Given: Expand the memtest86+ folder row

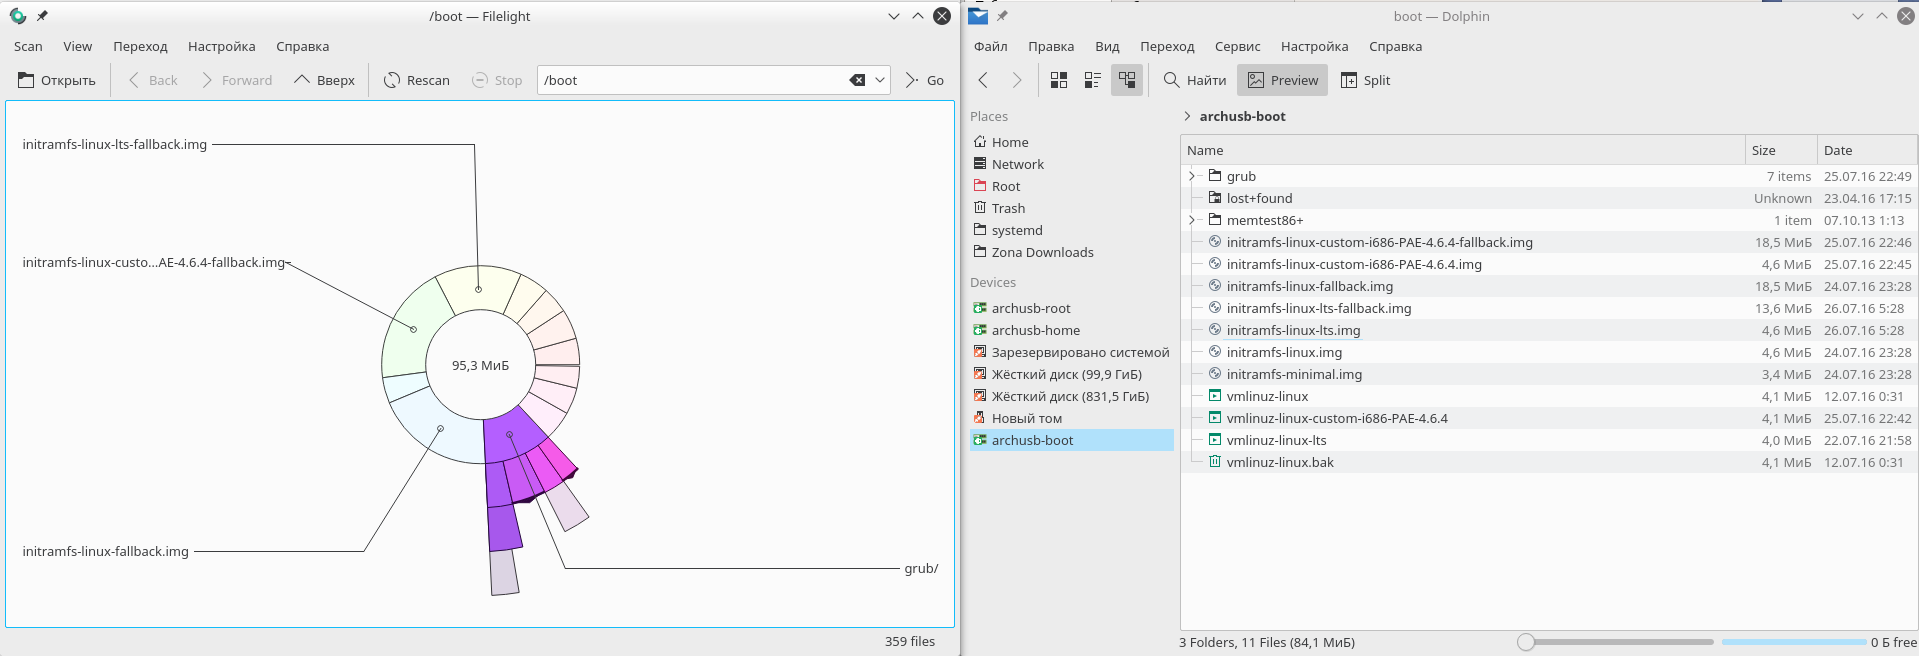Looking at the screenshot, I should pyautogui.click(x=1192, y=220).
